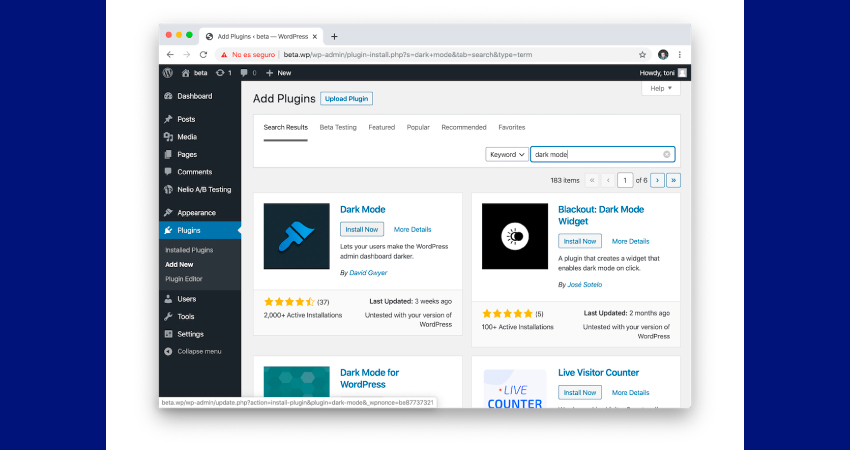Viewport: 850px width, 450px height.
Task: Click the Dark Mode plugin thumbnail
Action: tap(297, 236)
